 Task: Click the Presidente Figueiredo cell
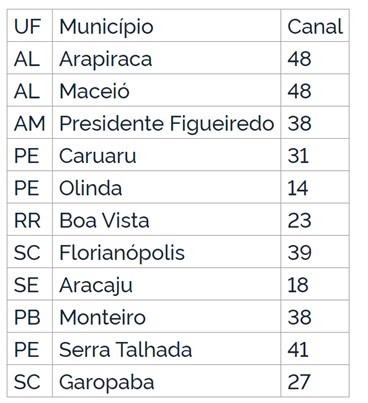166,123
